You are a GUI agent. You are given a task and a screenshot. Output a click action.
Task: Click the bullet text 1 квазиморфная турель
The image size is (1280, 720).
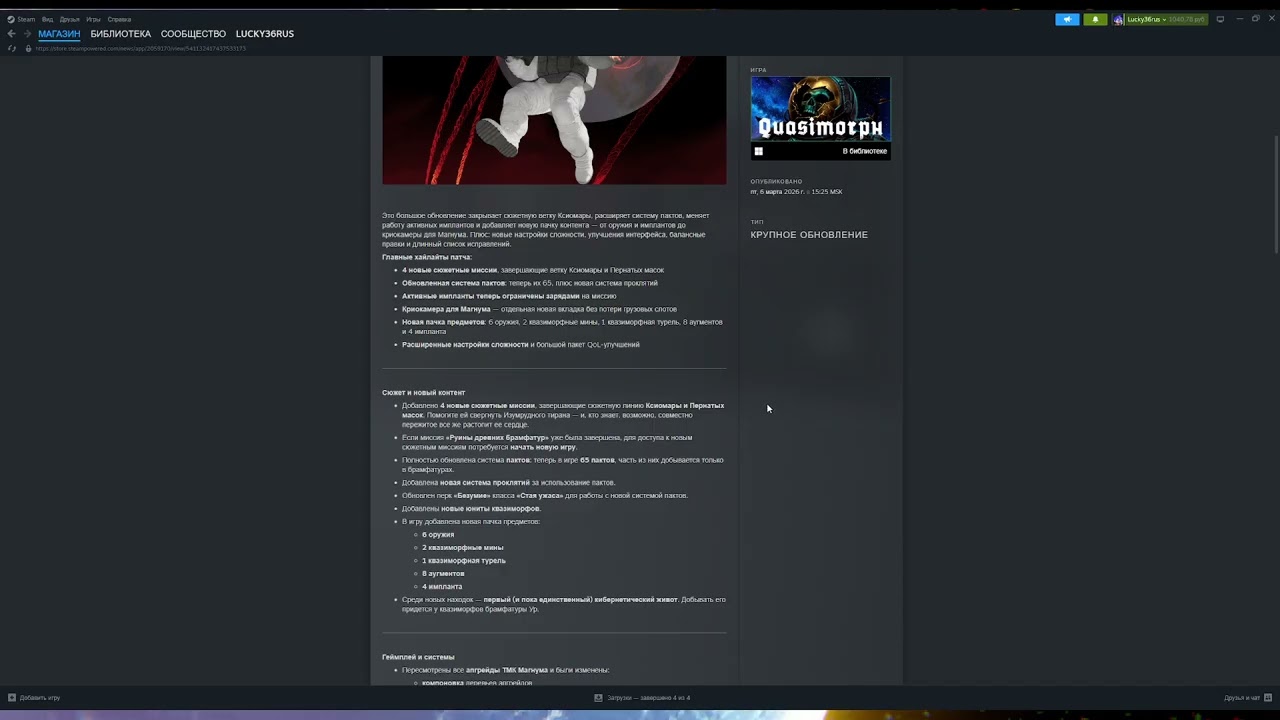click(x=464, y=561)
